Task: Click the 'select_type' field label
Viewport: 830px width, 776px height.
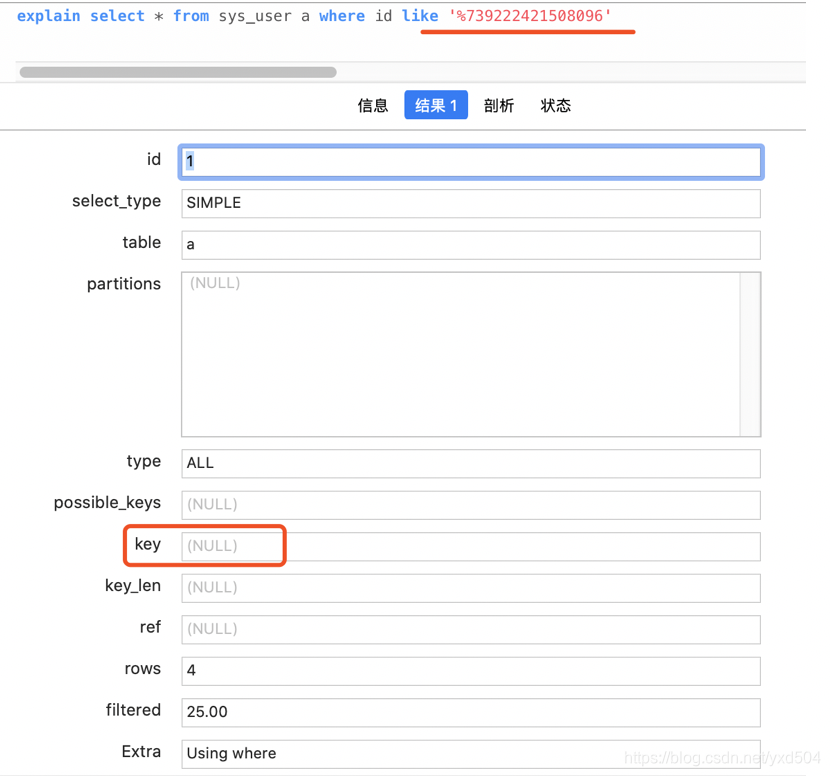Action: [116, 201]
